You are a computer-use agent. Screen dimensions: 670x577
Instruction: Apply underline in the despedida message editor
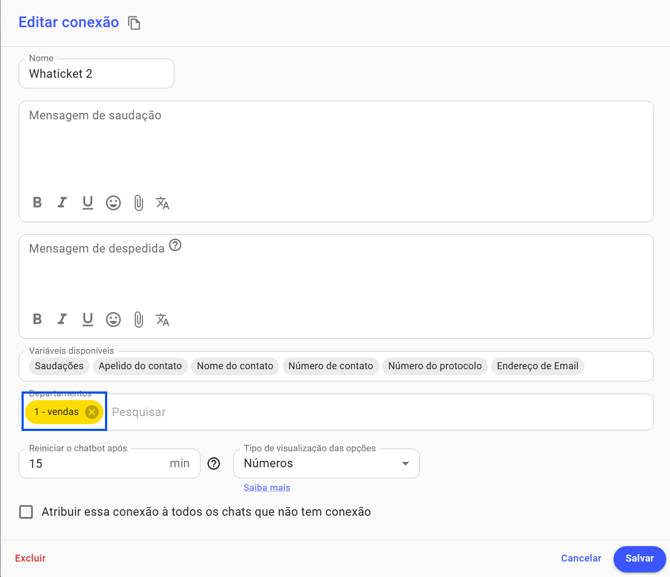(88, 319)
